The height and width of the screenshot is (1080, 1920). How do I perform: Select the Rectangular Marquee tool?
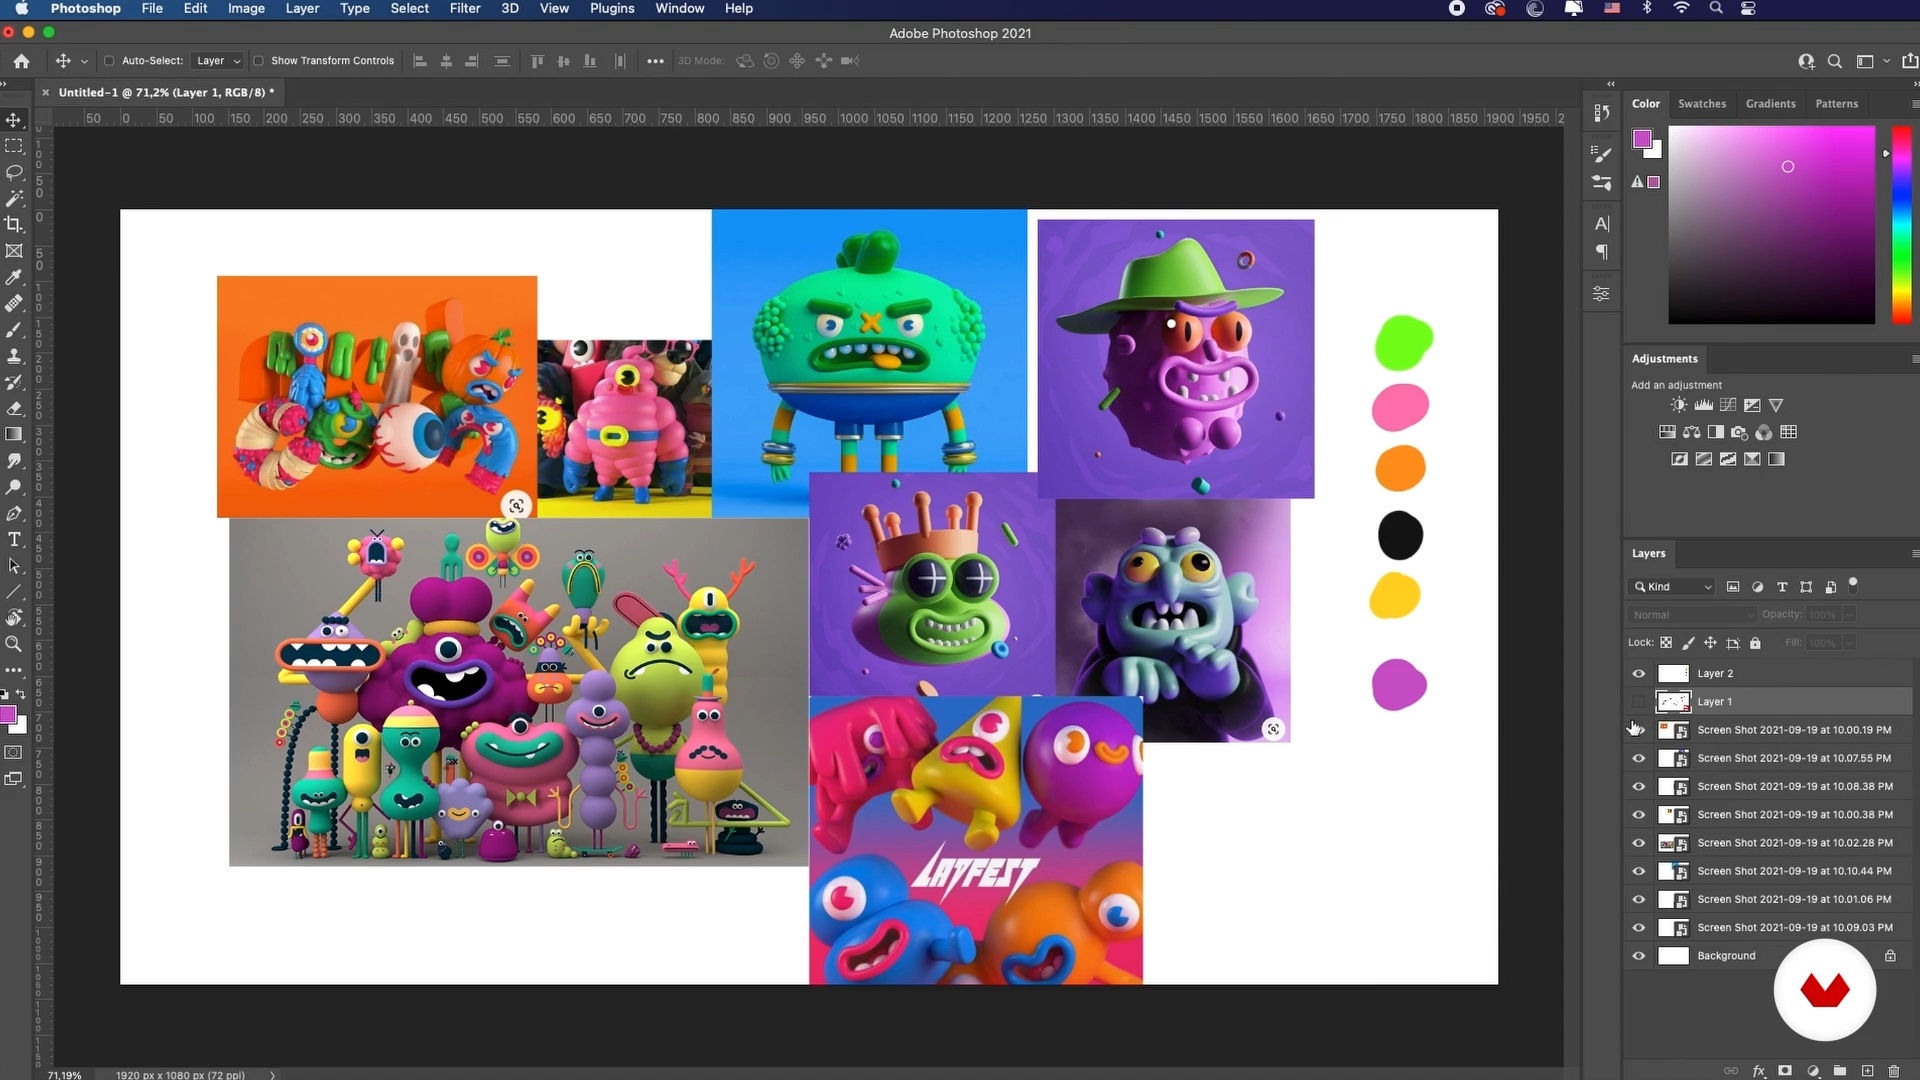click(14, 146)
